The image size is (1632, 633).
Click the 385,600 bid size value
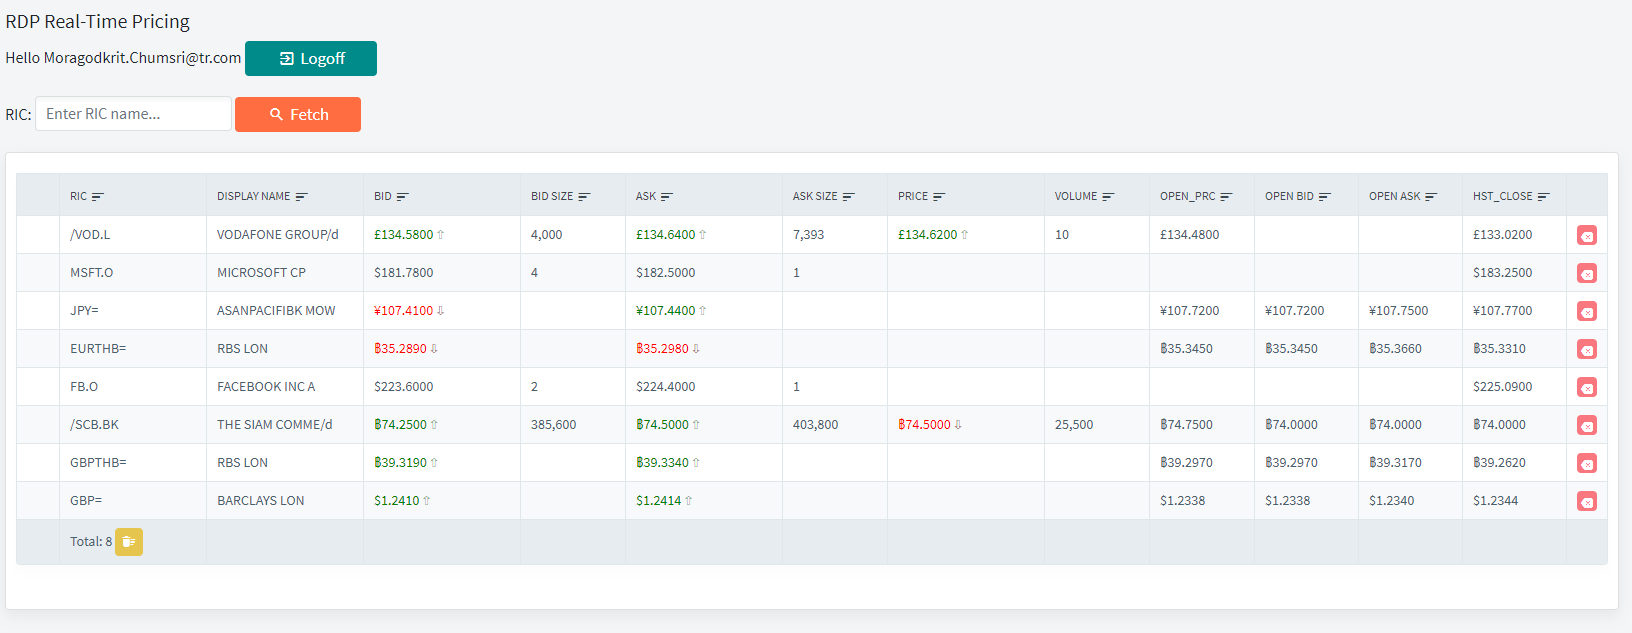pyautogui.click(x=554, y=425)
